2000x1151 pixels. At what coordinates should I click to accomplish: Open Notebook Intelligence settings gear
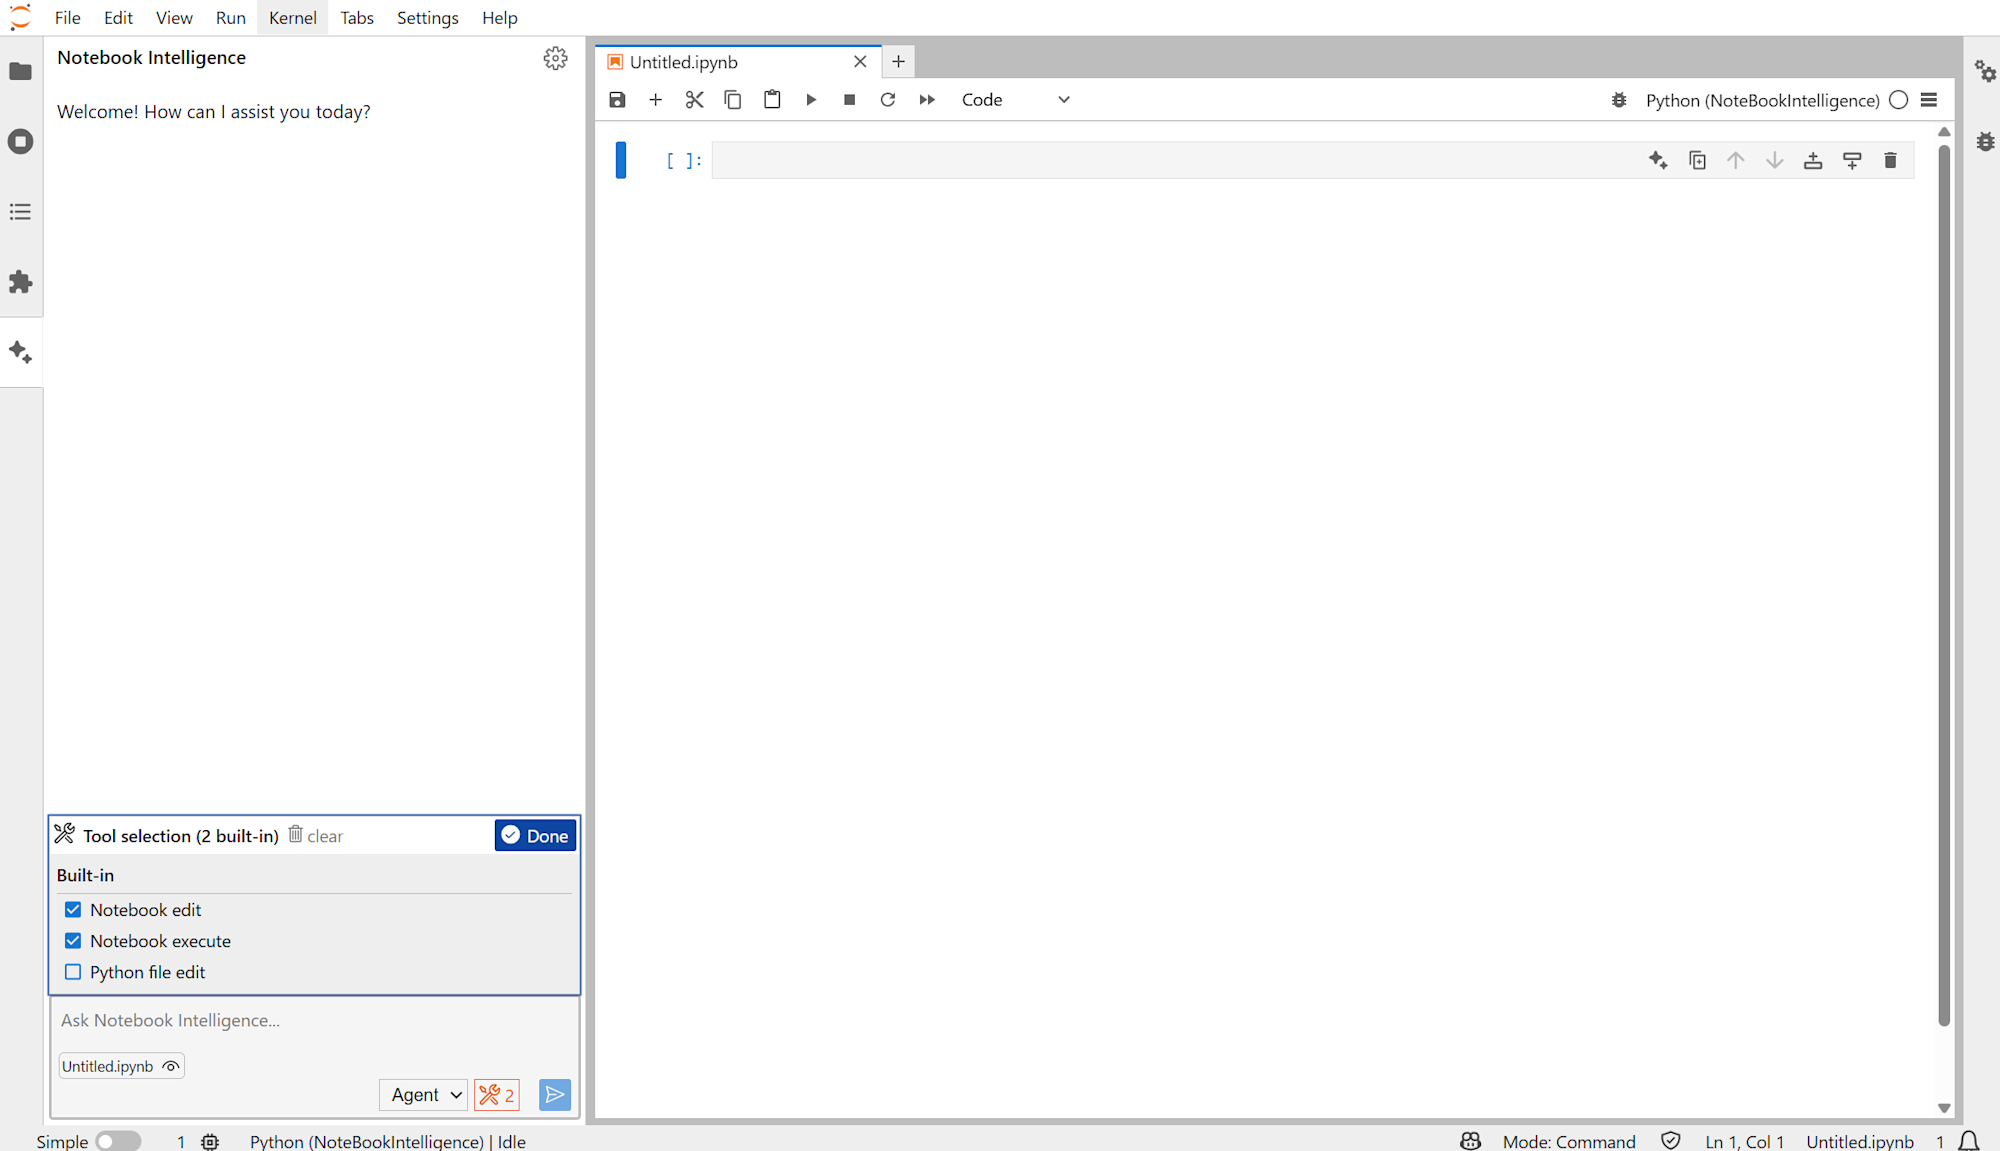555,58
